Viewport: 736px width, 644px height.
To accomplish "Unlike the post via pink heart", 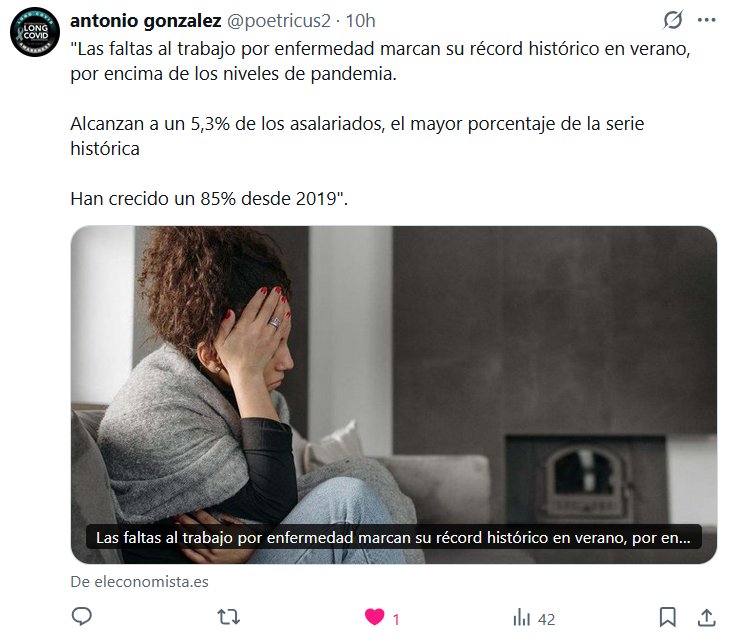I will coord(375,617).
